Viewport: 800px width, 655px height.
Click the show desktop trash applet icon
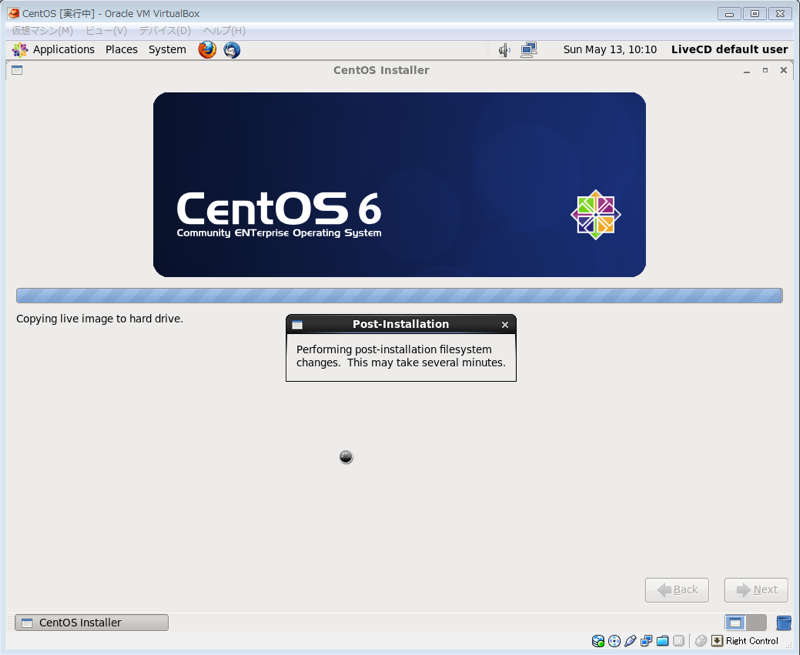click(x=784, y=622)
